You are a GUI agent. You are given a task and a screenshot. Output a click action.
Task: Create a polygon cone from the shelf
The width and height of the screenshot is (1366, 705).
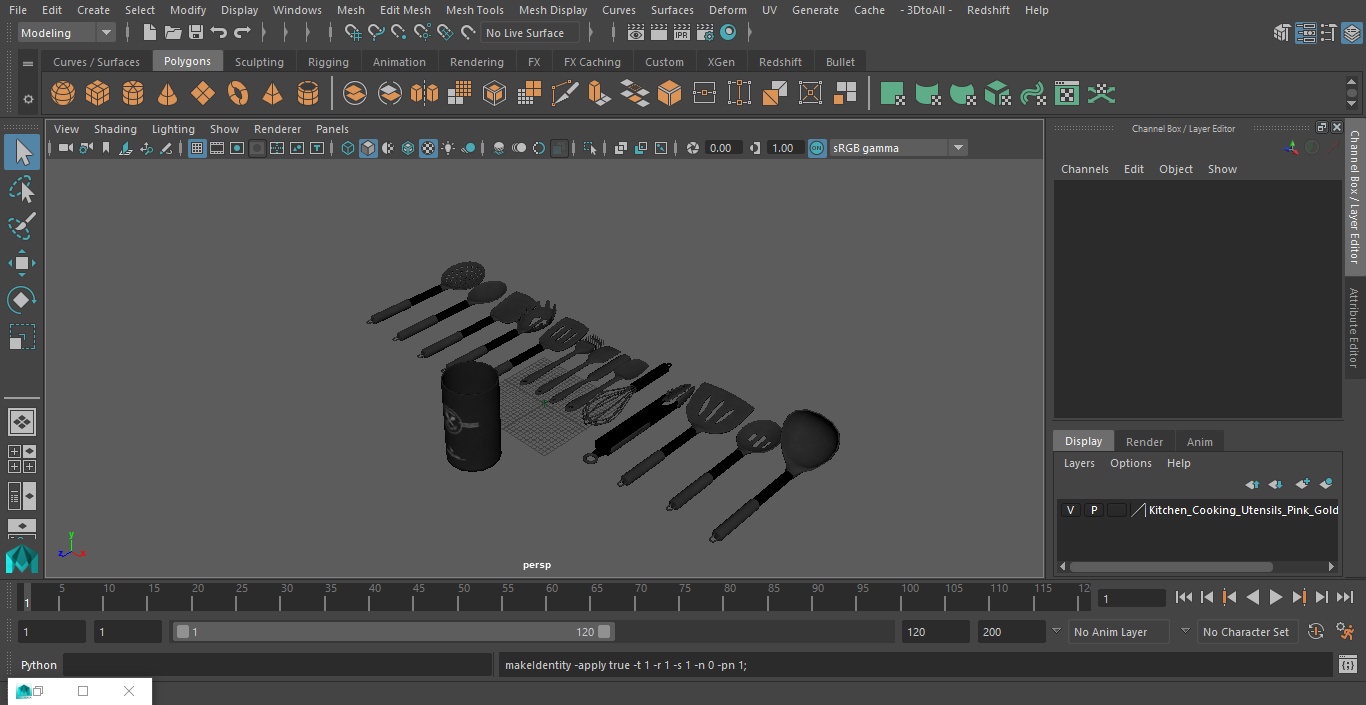168,94
